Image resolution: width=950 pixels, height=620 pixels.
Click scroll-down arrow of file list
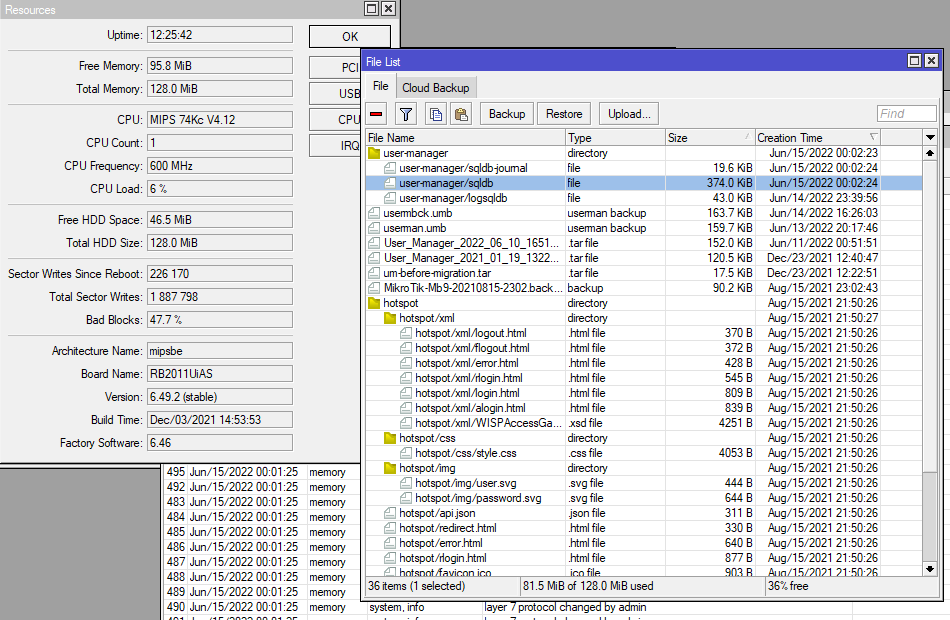pos(930,569)
